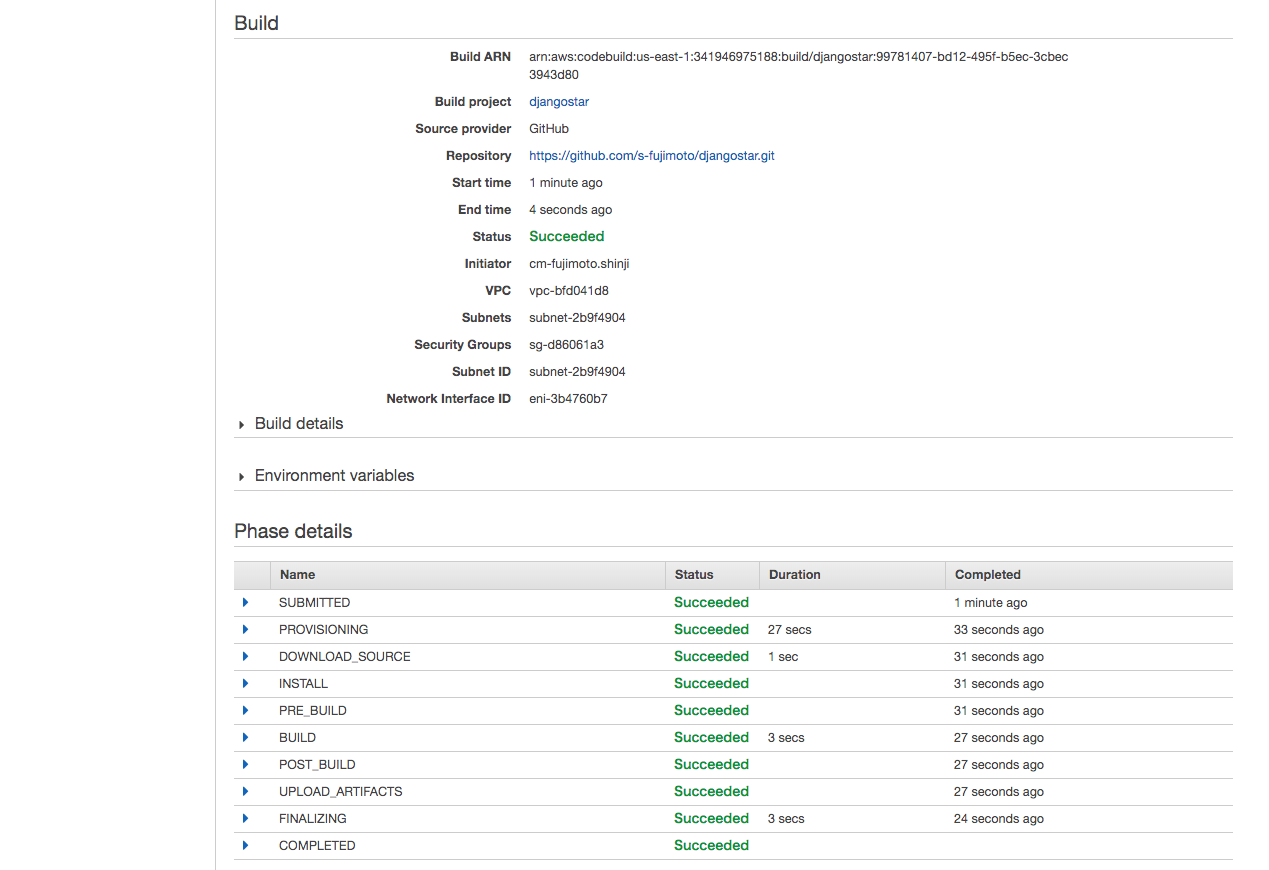Expand the BUILD phase row arrow
The height and width of the screenshot is (870, 1269).
(x=246, y=738)
